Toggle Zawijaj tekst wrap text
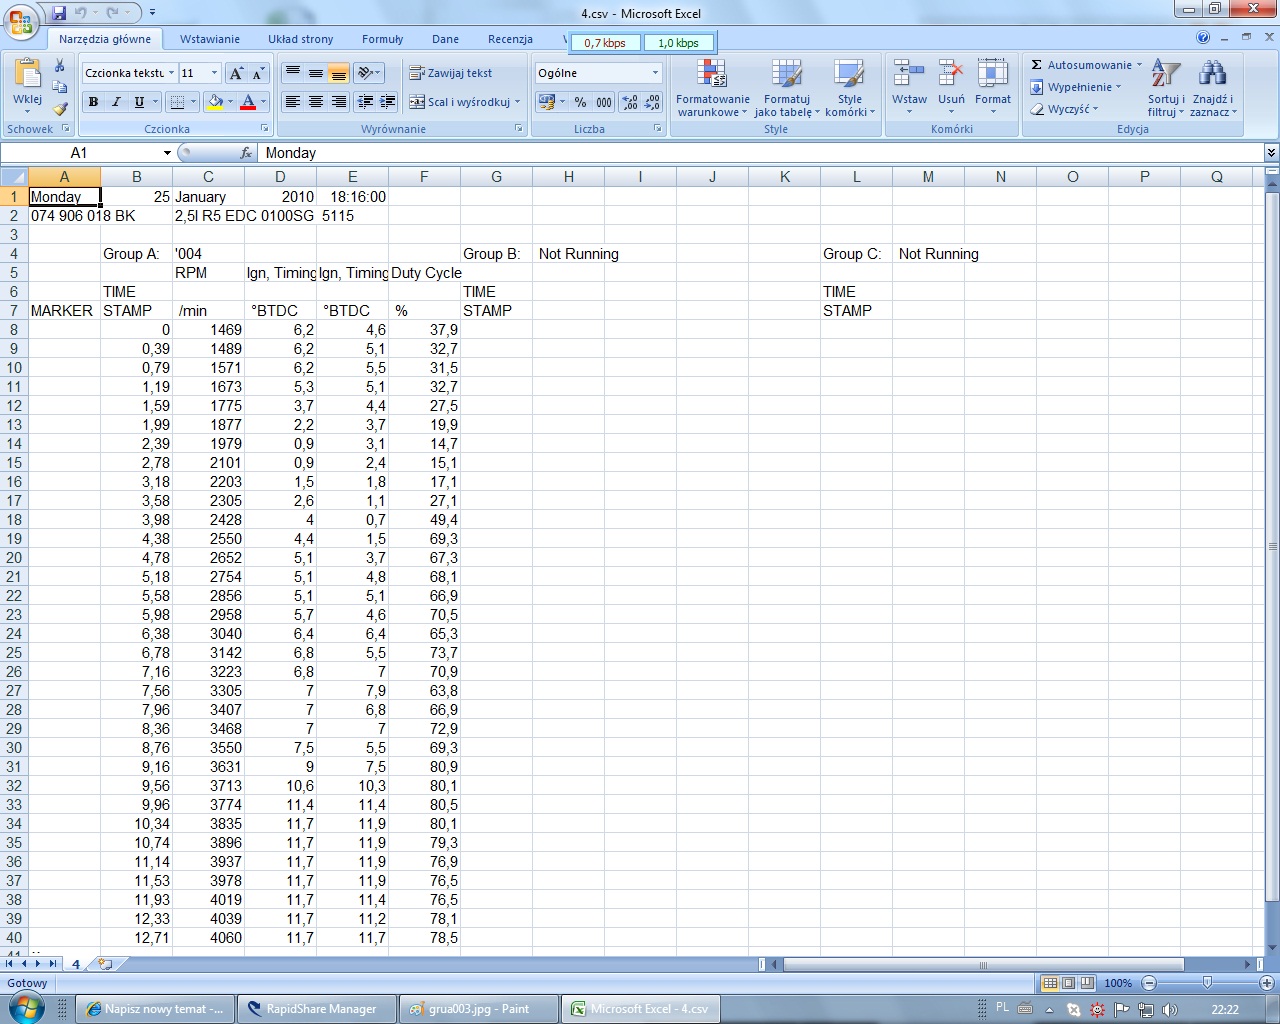 click(x=450, y=73)
